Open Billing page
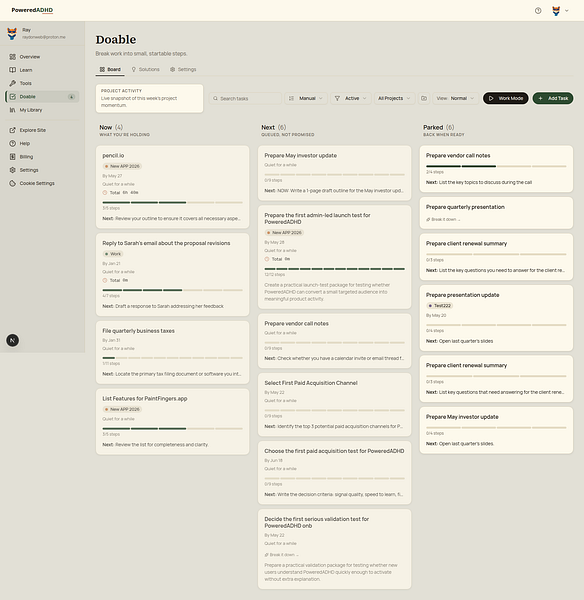Viewport: 584px width, 600px height. tap(42, 157)
